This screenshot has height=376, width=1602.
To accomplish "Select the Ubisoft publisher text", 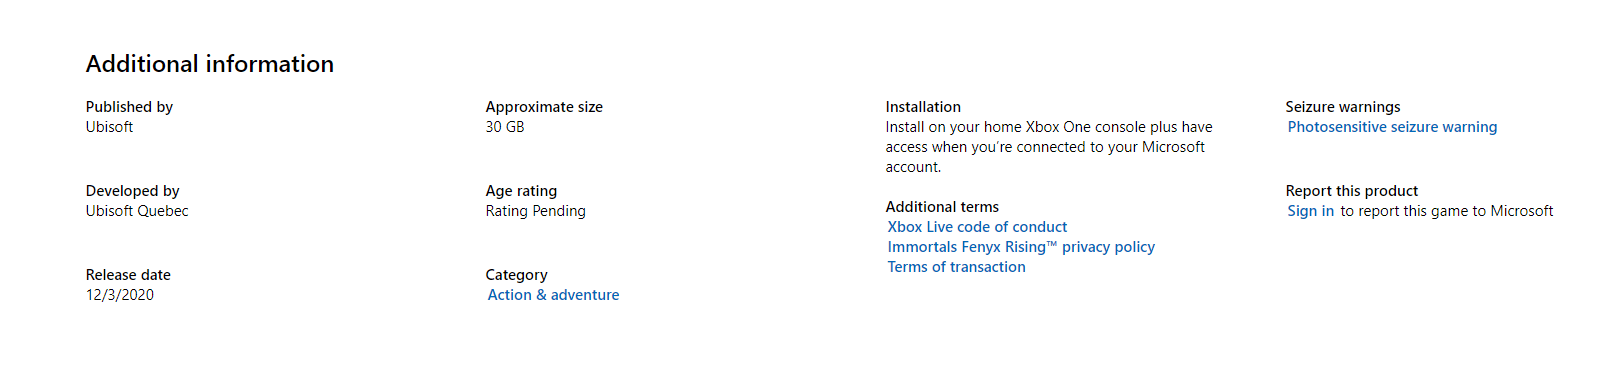I will (x=109, y=127).
